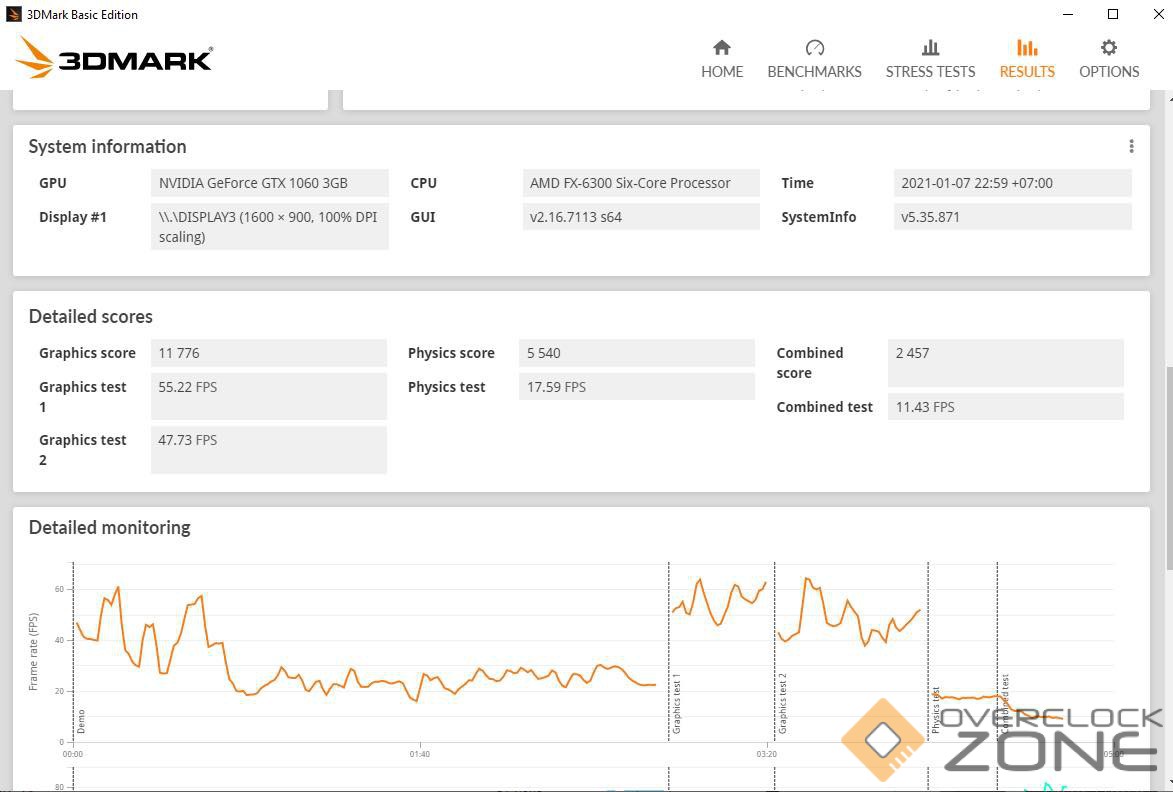Click the vertical scrollbar thumb

1169,468
